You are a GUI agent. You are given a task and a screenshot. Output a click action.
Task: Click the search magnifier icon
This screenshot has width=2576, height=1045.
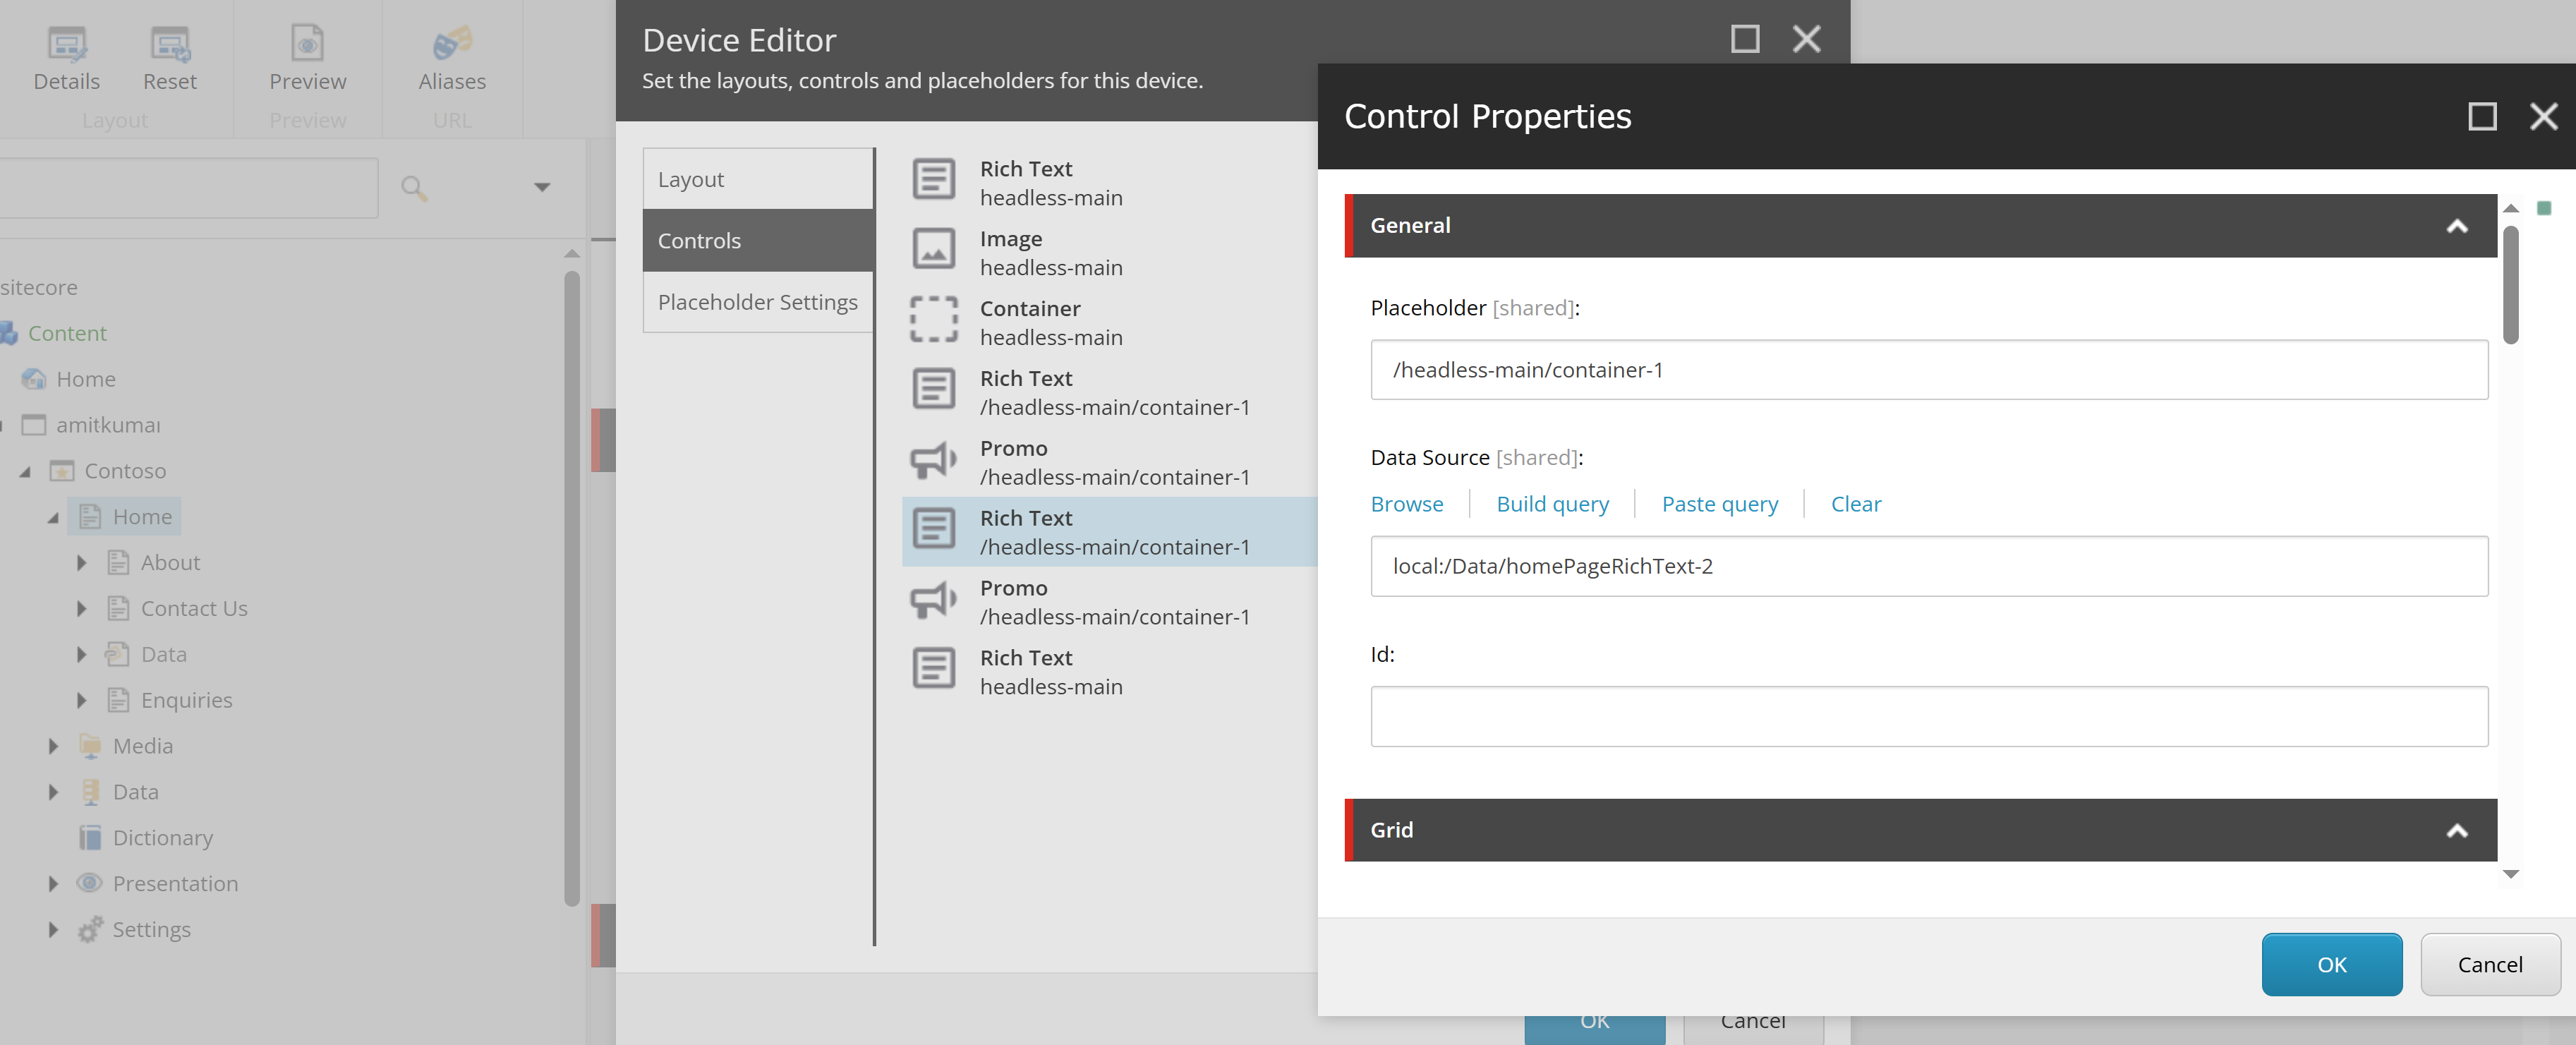tap(414, 188)
